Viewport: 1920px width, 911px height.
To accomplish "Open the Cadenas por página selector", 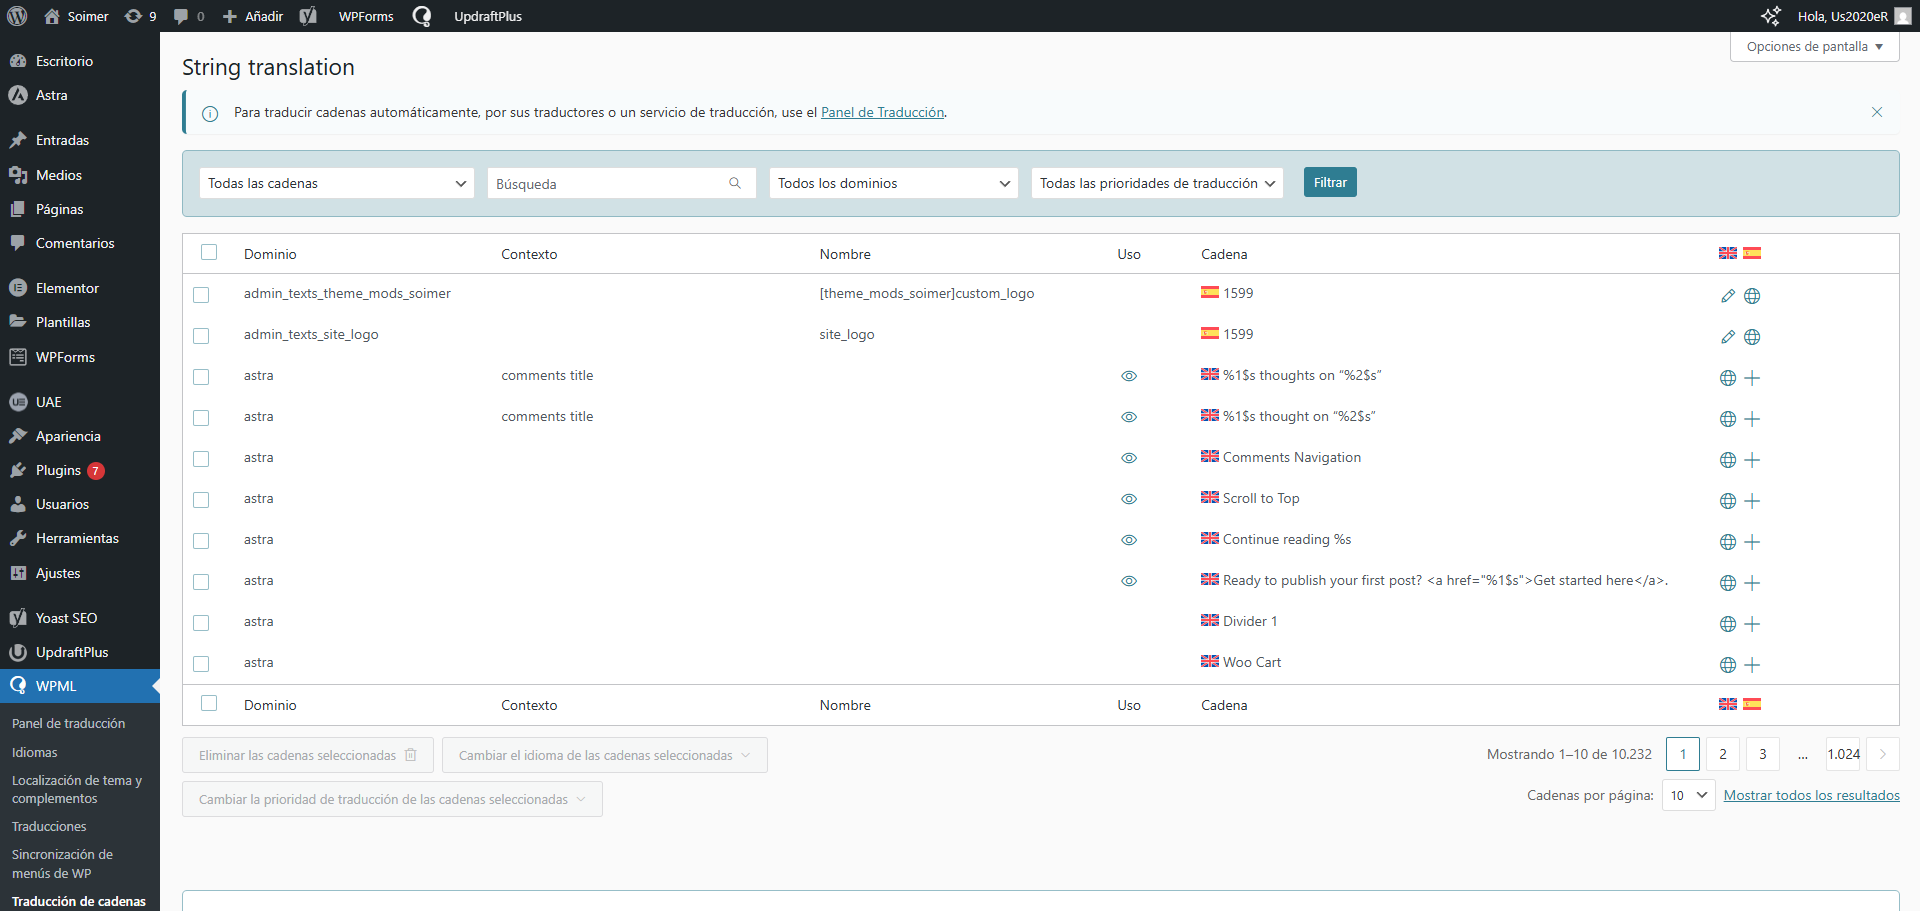I will 1688,796.
